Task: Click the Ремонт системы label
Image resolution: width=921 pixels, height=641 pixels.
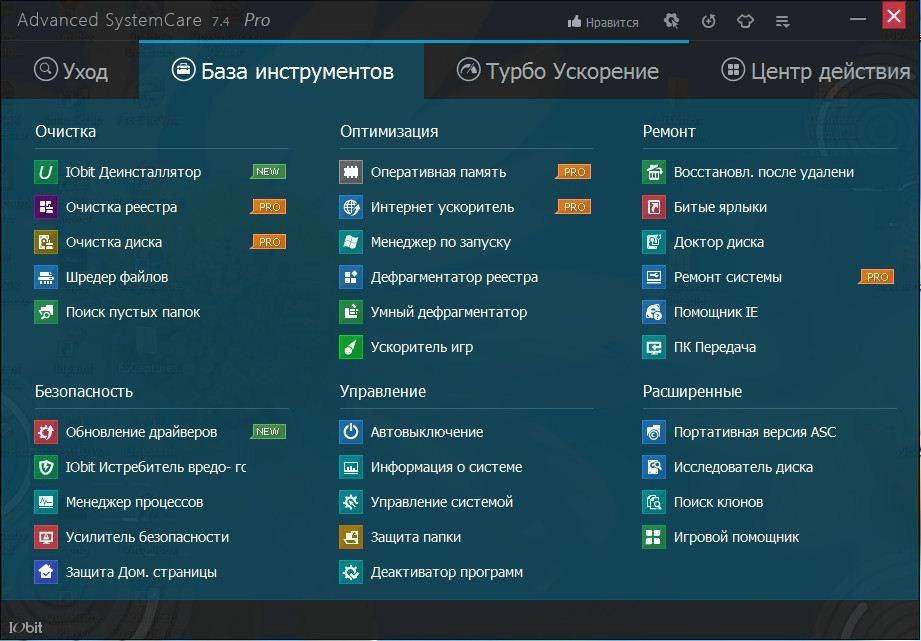Action: click(x=727, y=277)
